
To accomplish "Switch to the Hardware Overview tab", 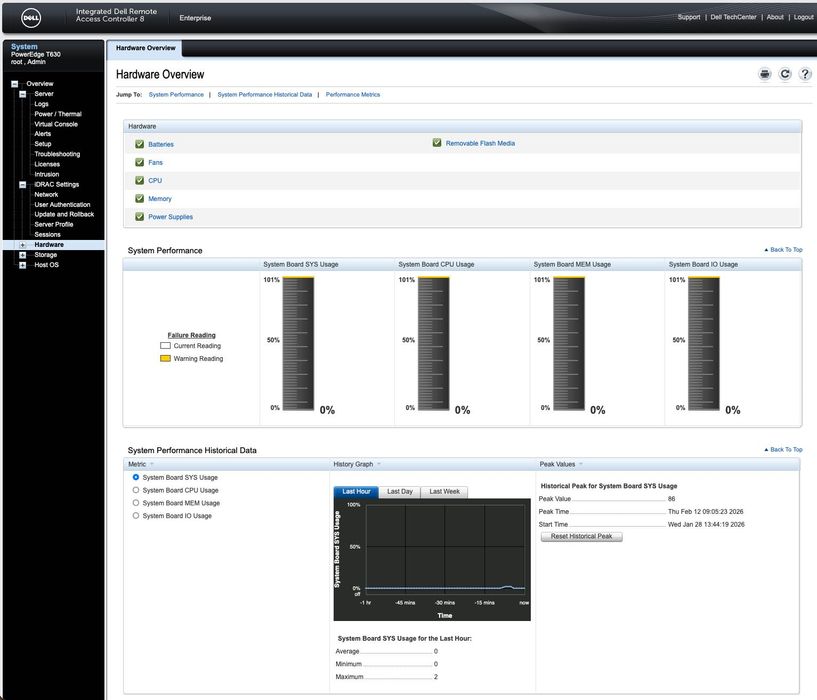I will click(145, 48).
